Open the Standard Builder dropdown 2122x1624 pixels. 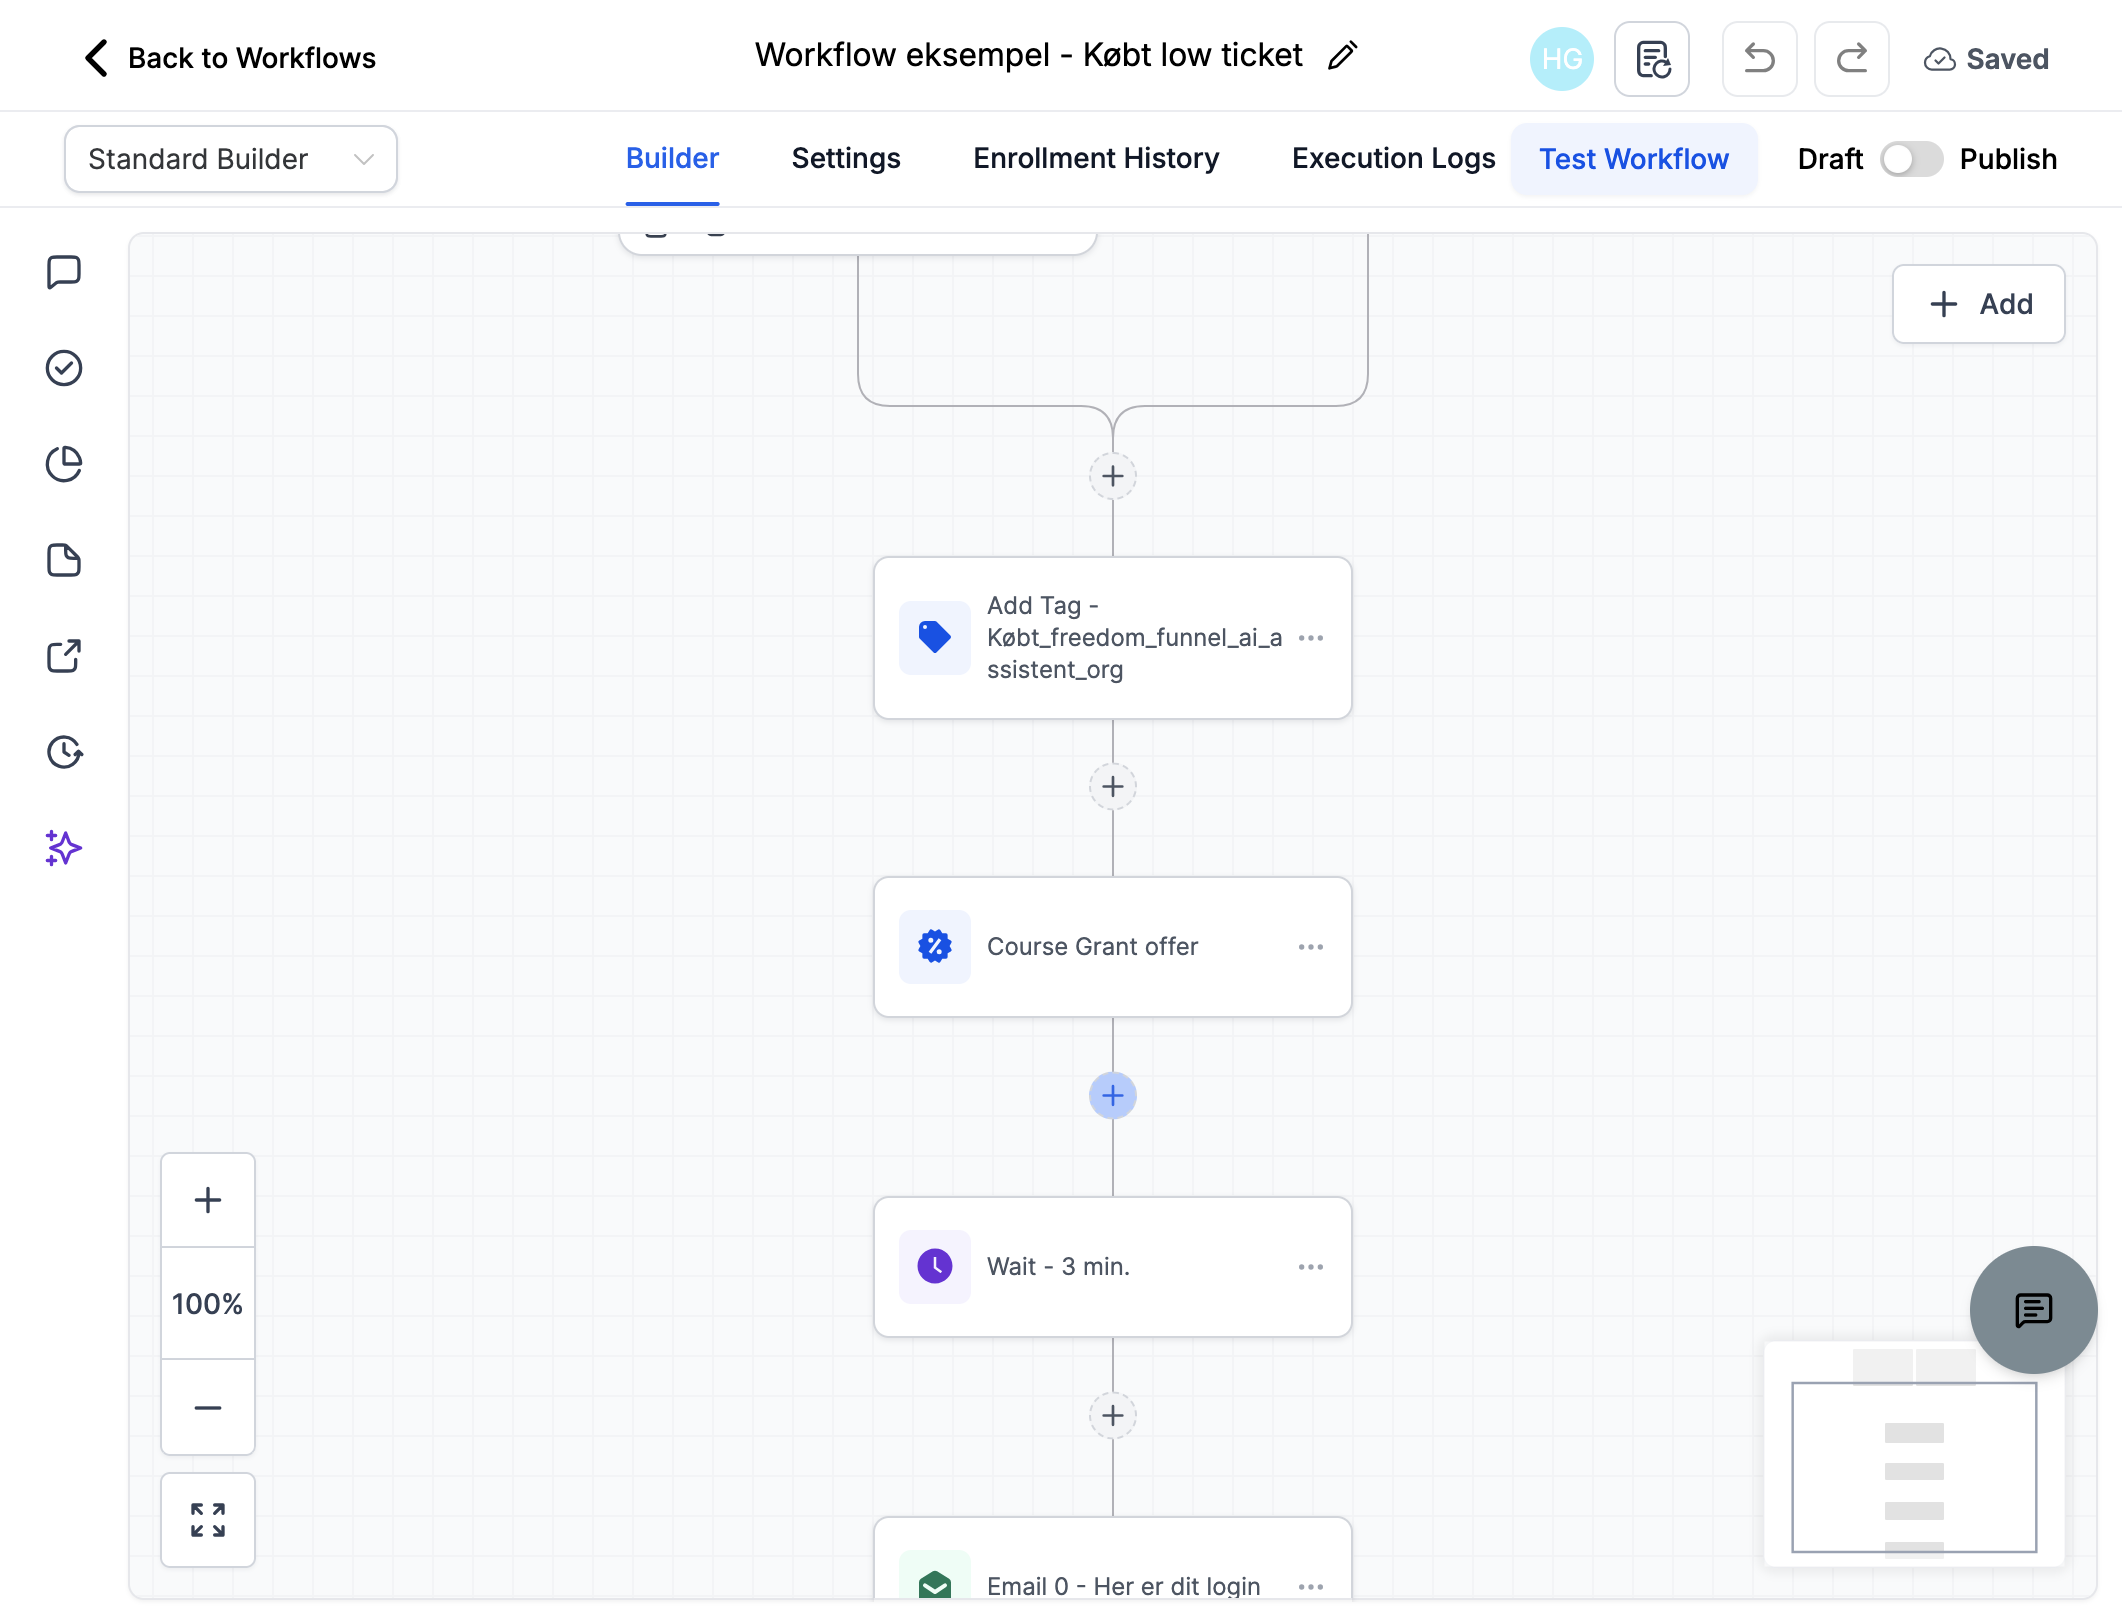(231, 159)
